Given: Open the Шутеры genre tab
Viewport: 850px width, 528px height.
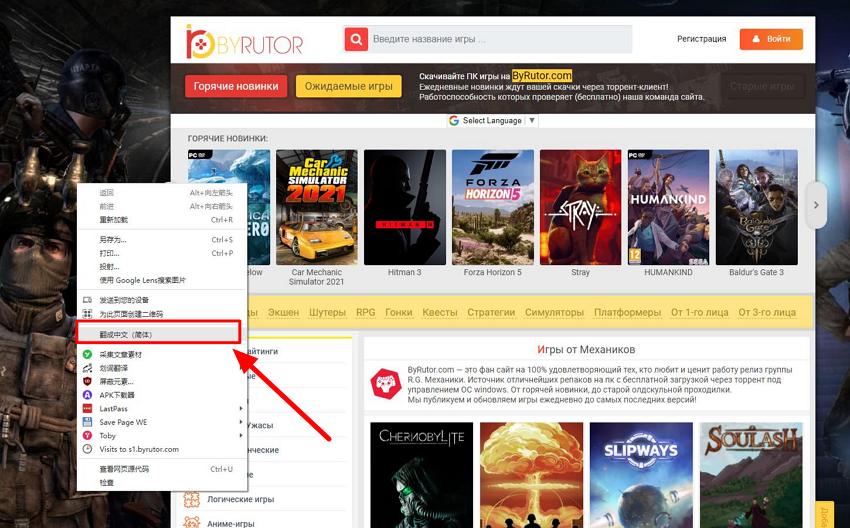Looking at the screenshot, I should pyautogui.click(x=327, y=313).
